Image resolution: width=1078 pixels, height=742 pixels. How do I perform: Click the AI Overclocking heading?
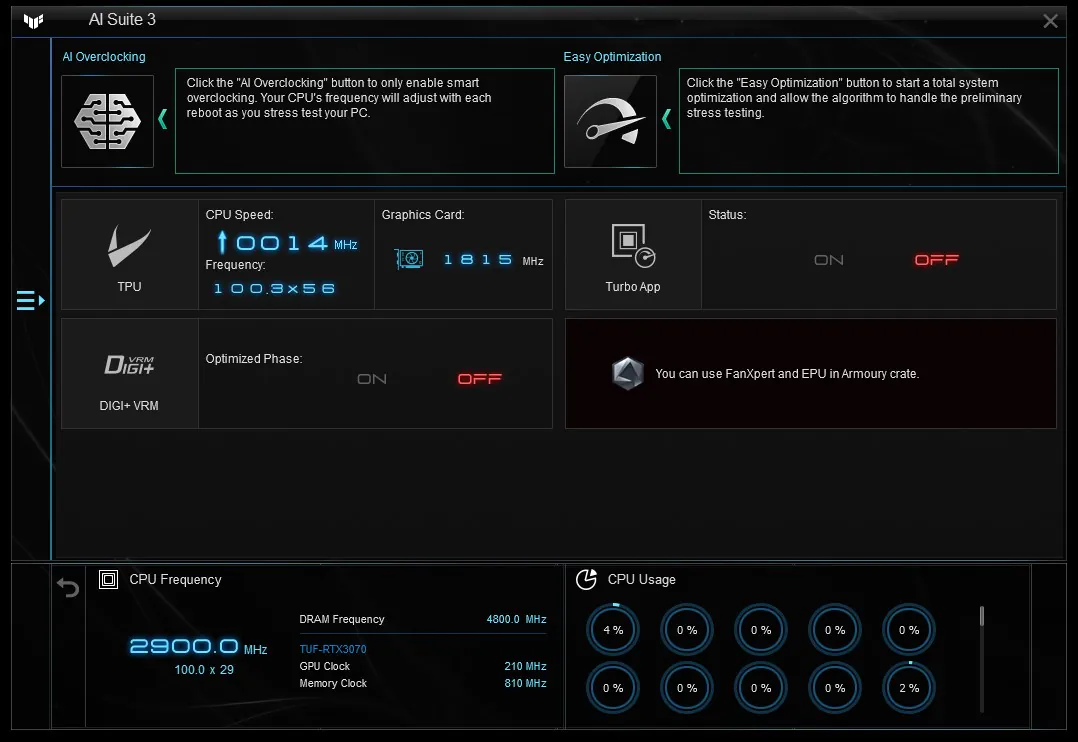(x=104, y=56)
